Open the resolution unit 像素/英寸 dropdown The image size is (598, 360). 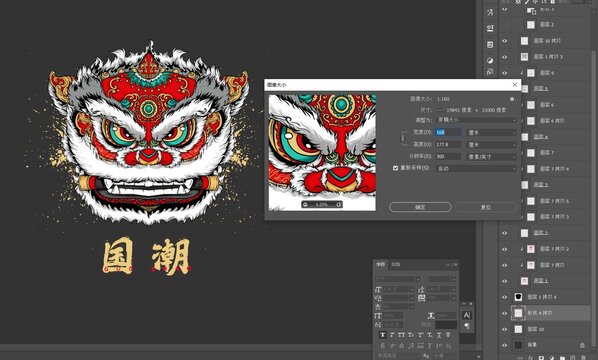tap(492, 156)
